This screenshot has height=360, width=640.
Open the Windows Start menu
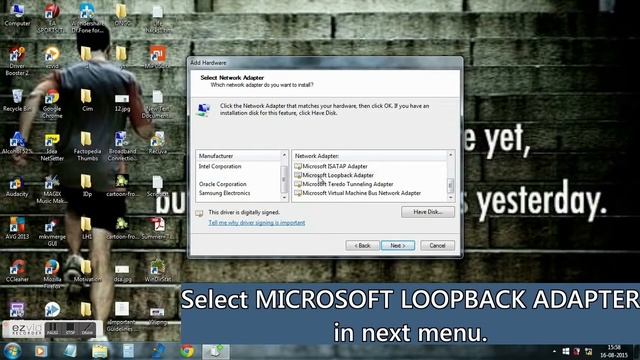click(12, 351)
